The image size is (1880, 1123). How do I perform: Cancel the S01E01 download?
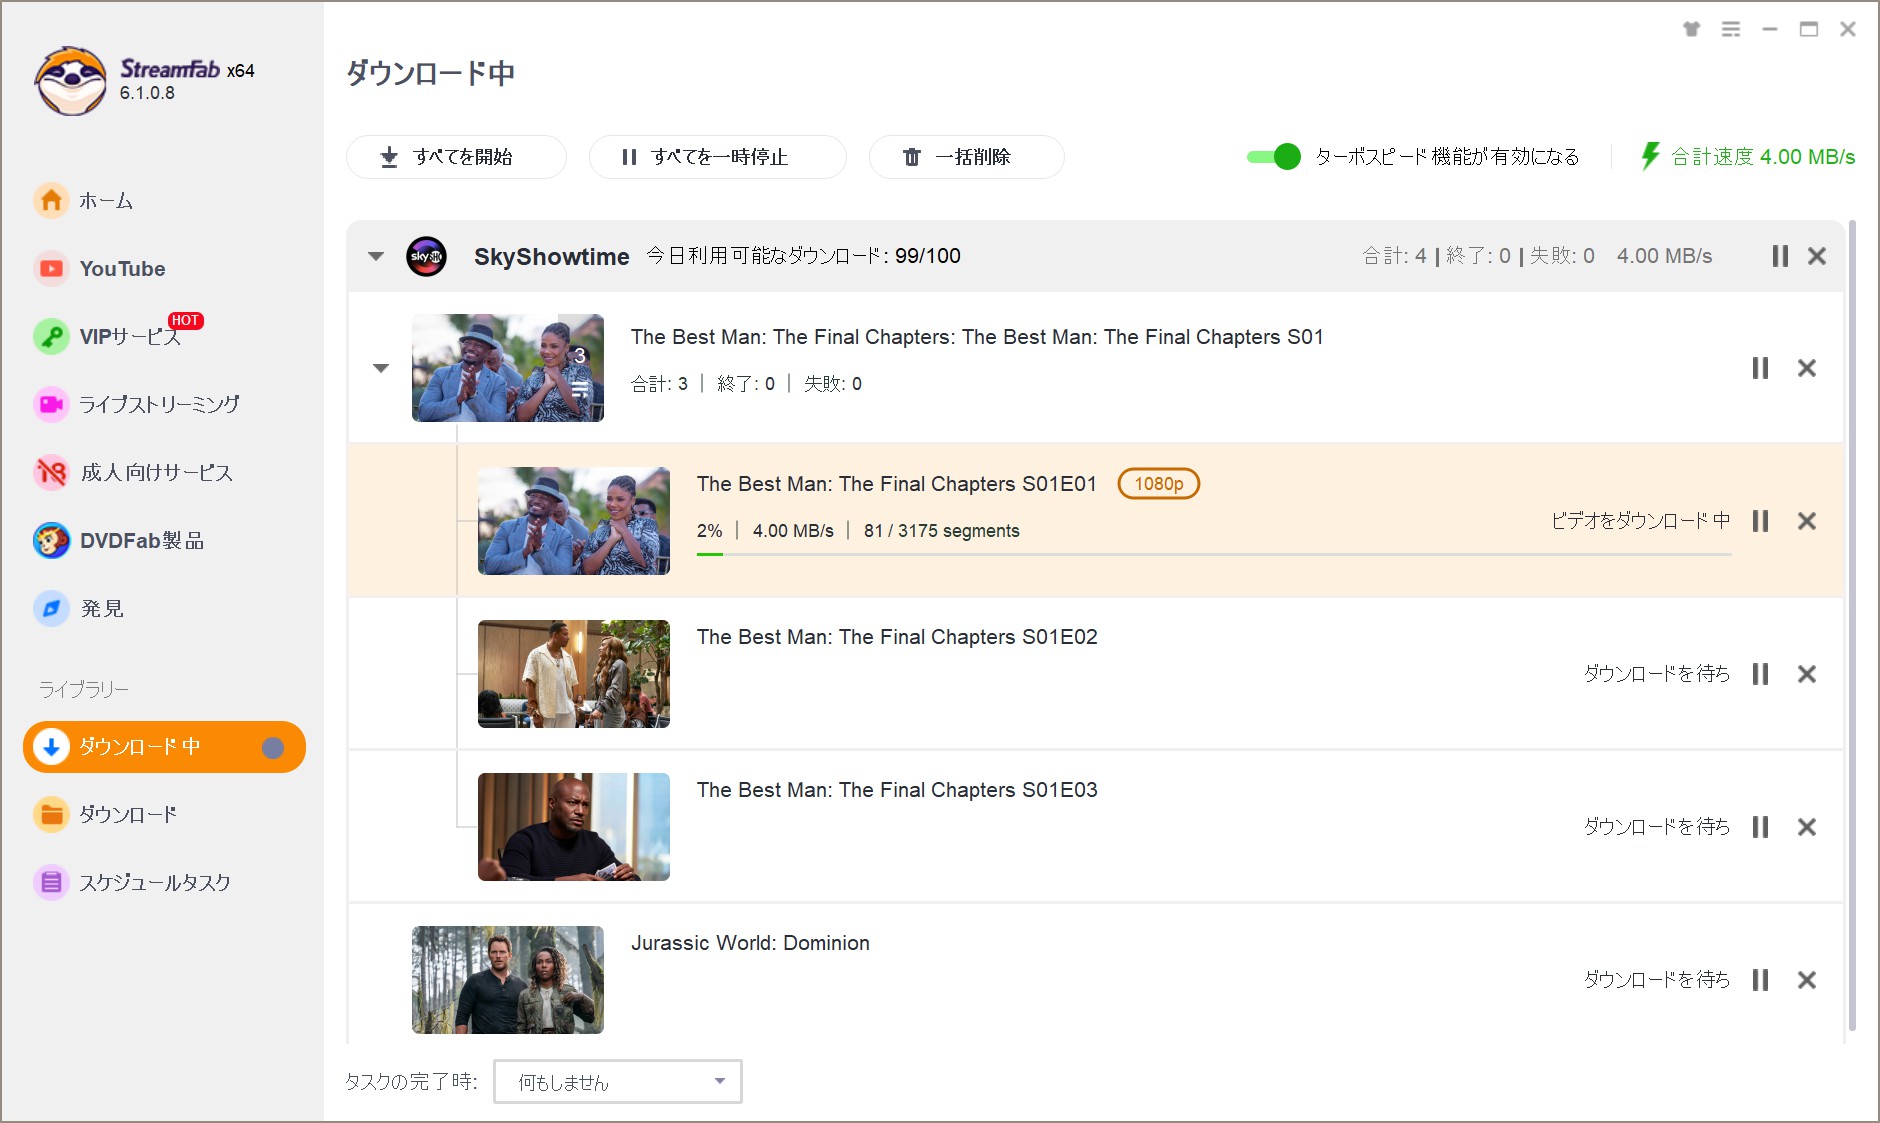1807,521
